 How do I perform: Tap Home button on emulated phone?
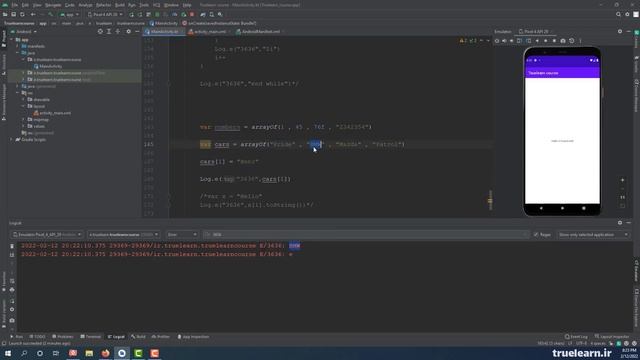pyautogui.click(x=562, y=208)
